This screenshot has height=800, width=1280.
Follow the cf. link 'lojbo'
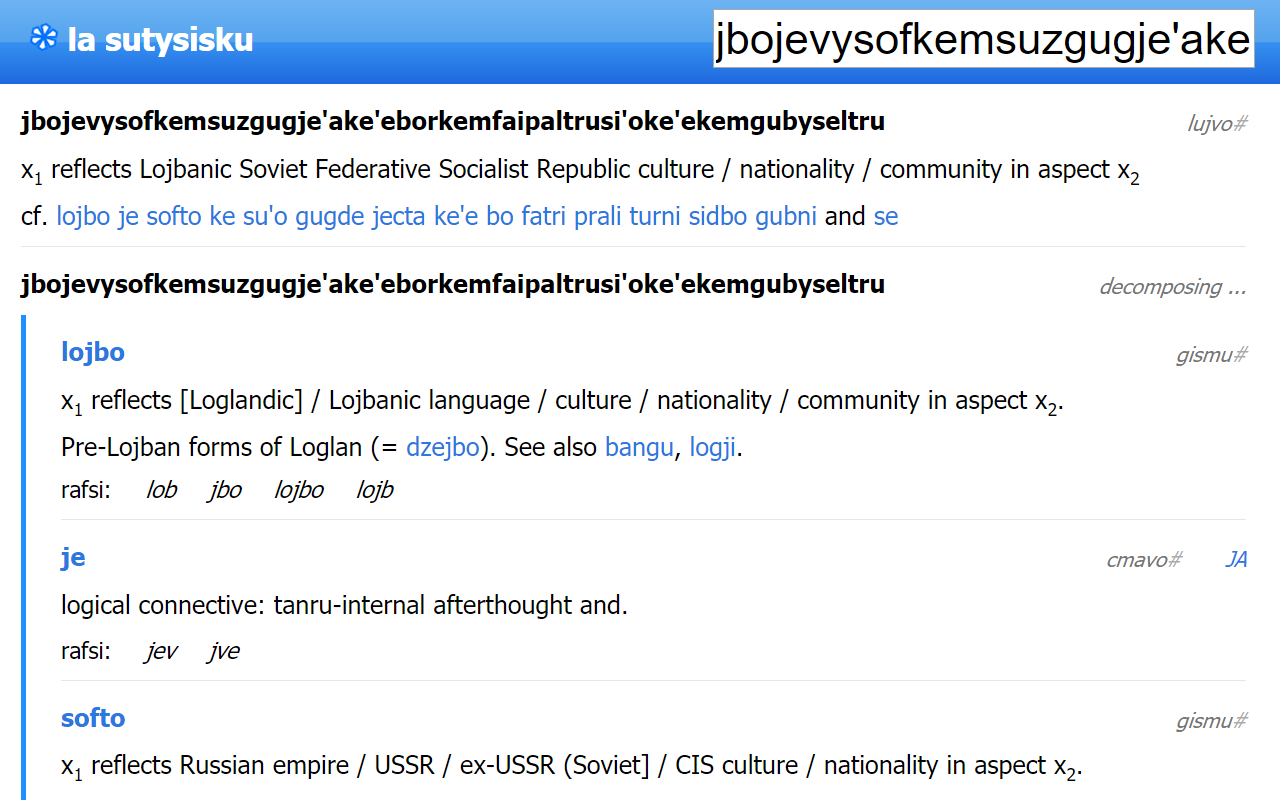(84, 216)
